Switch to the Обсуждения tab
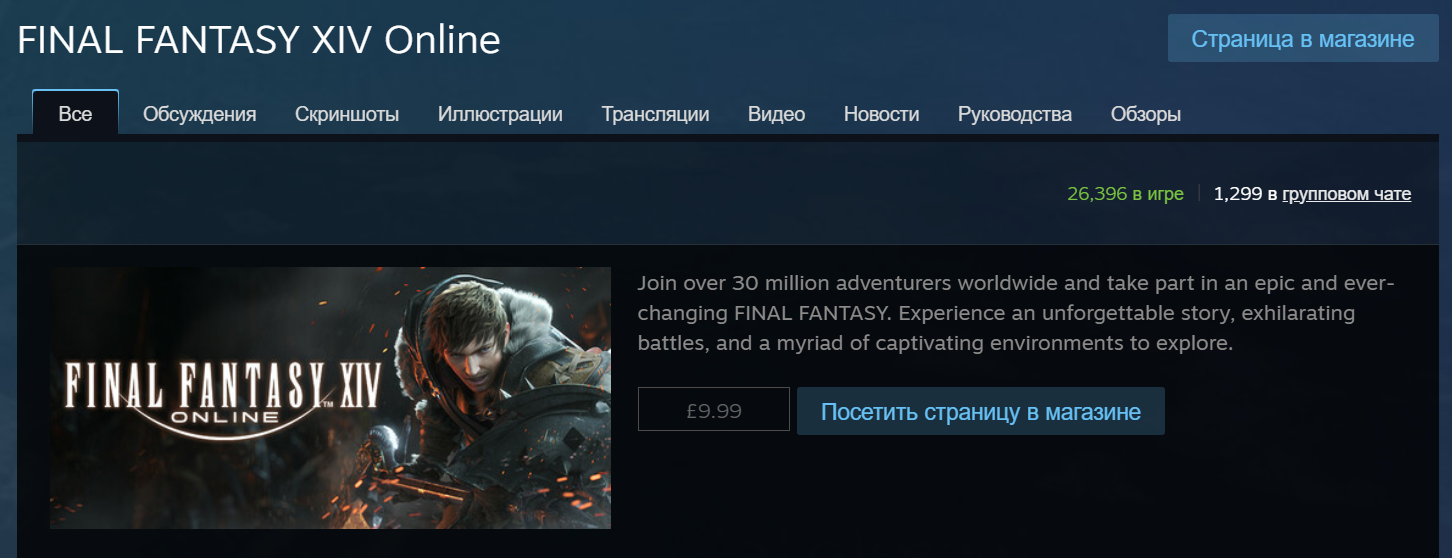Image resolution: width=1452 pixels, height=558 pixels. (x=199, y=114)
